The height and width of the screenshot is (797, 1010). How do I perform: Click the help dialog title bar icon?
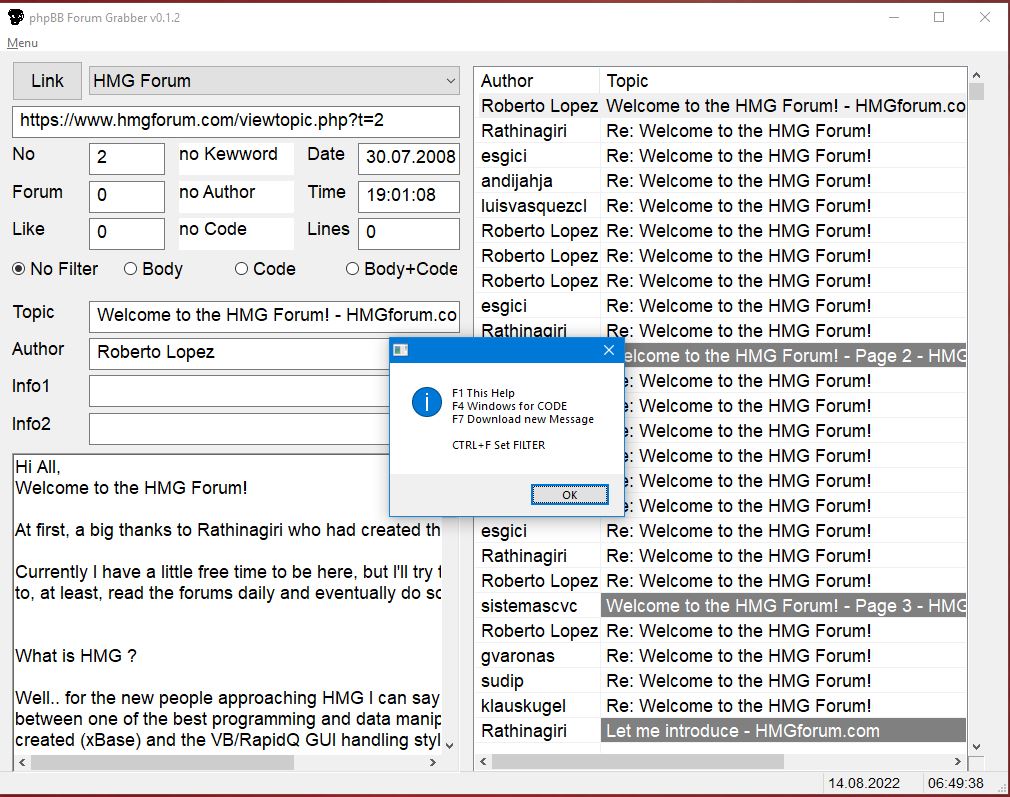point(401,350)
